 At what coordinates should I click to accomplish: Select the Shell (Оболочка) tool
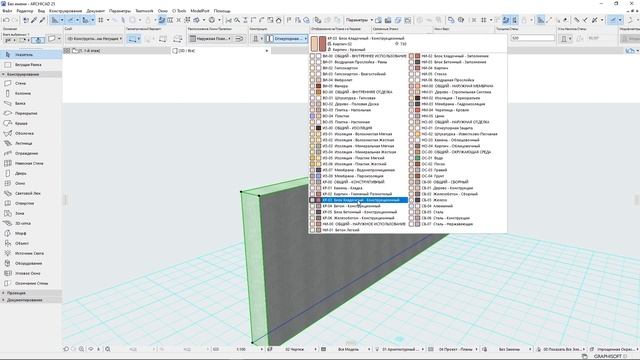31,133
